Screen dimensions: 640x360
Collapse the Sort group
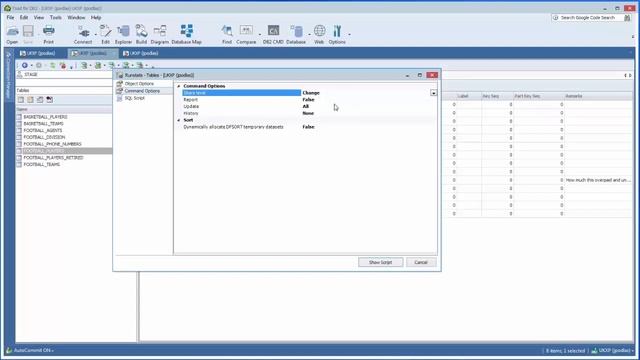point(178,120)
